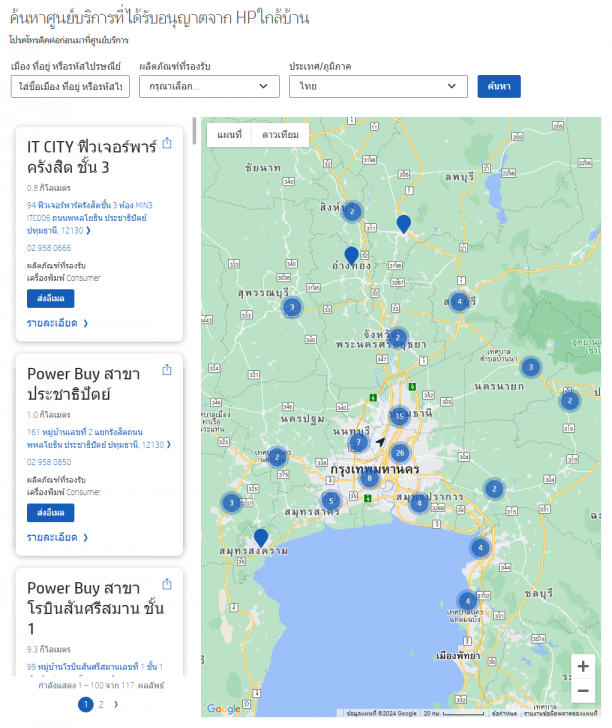This screenshot has width=612, height=728.
Task: Open the cluster of 3 west of สมุทรสาคร
Action: (x=231, y=502)
